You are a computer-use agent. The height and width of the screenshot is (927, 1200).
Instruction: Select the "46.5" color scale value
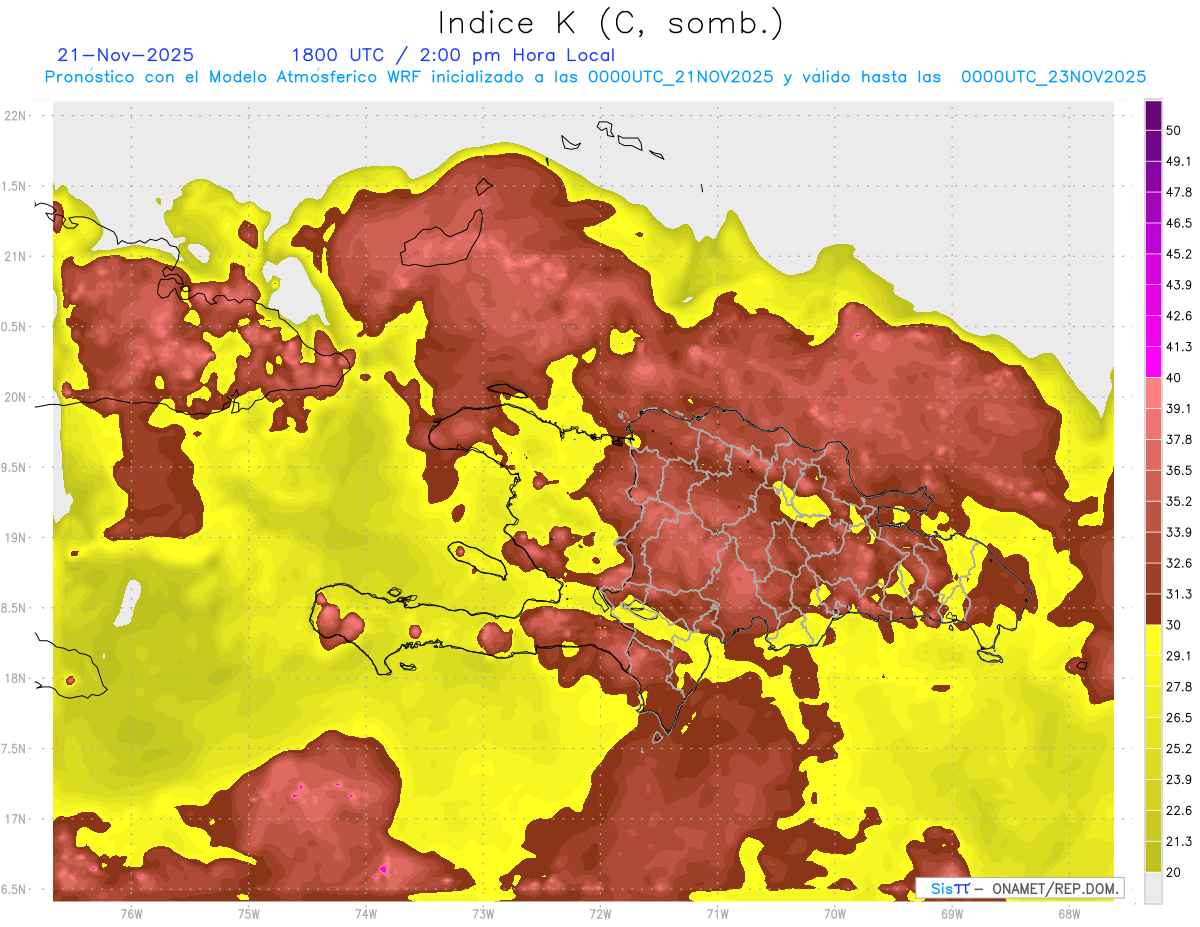(1179, 223)
